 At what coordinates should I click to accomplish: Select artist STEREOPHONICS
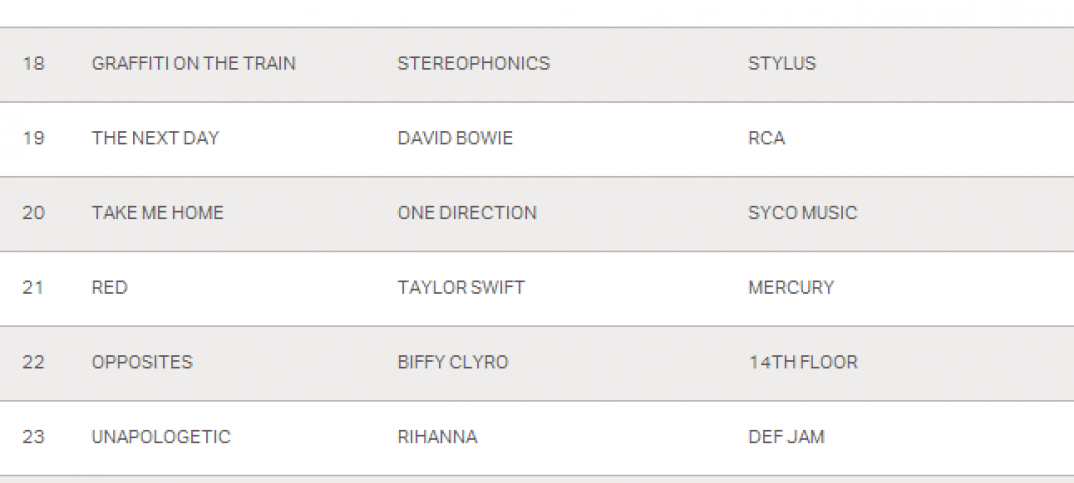(473, 63)
